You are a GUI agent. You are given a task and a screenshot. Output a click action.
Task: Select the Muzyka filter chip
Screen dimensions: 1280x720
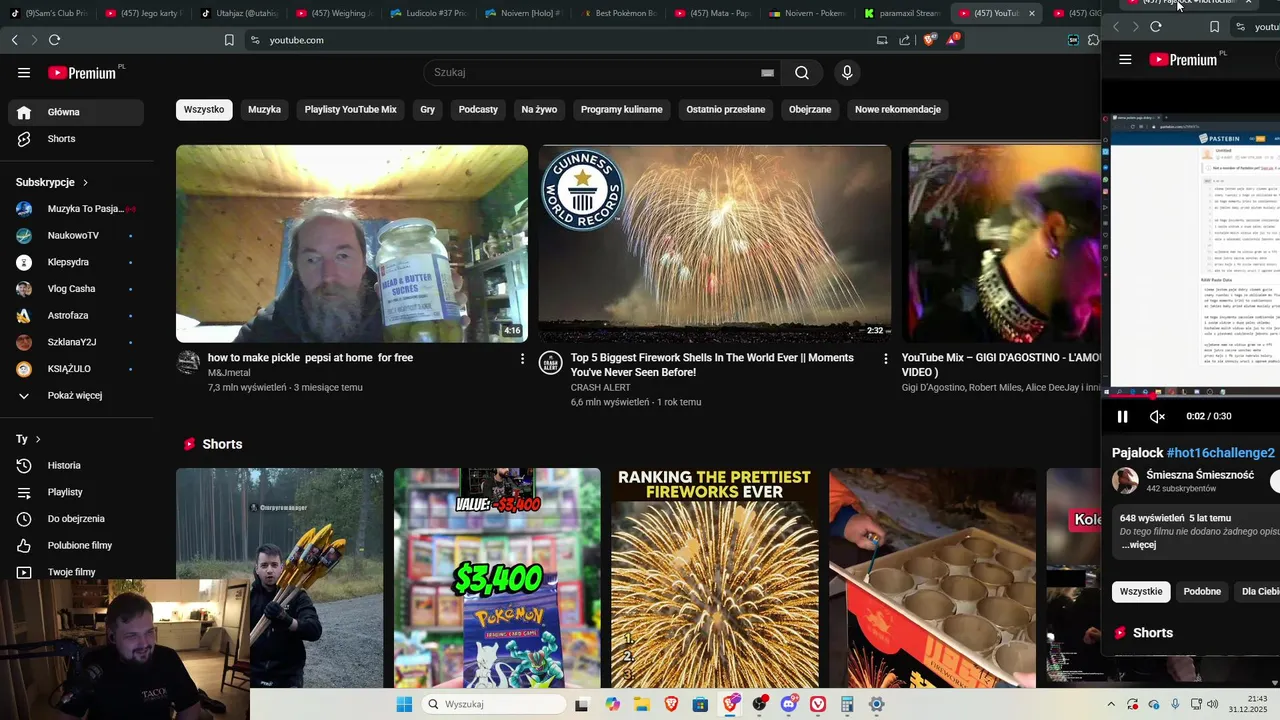click(x=264, y=110)
